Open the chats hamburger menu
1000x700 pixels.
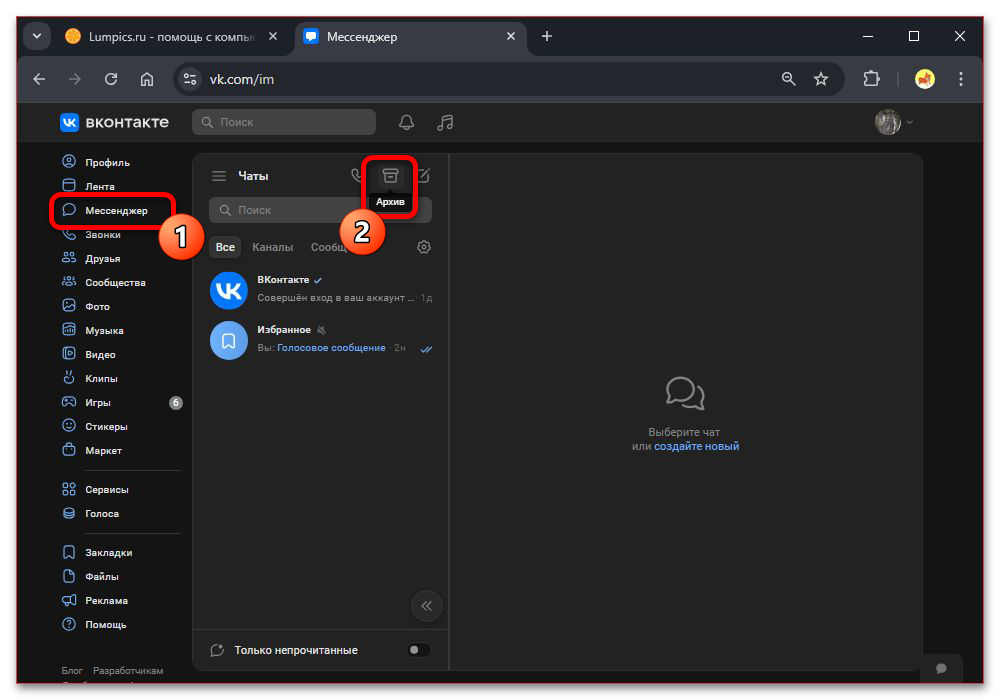coord(219,176)
